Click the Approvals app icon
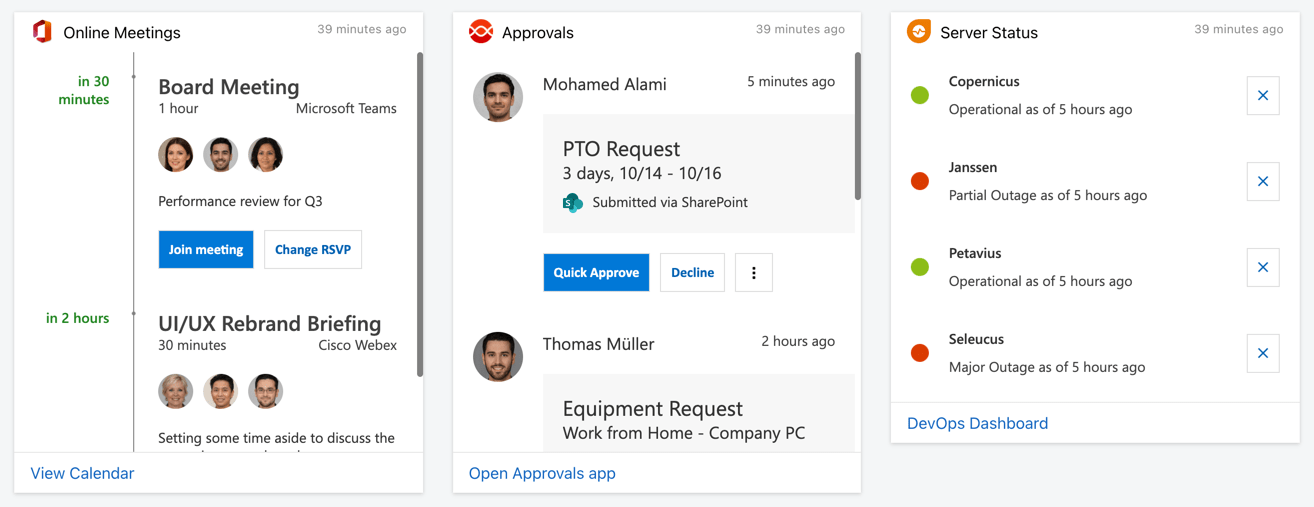1314x507 pixels. pyautogui.click(x=481, y=32)
